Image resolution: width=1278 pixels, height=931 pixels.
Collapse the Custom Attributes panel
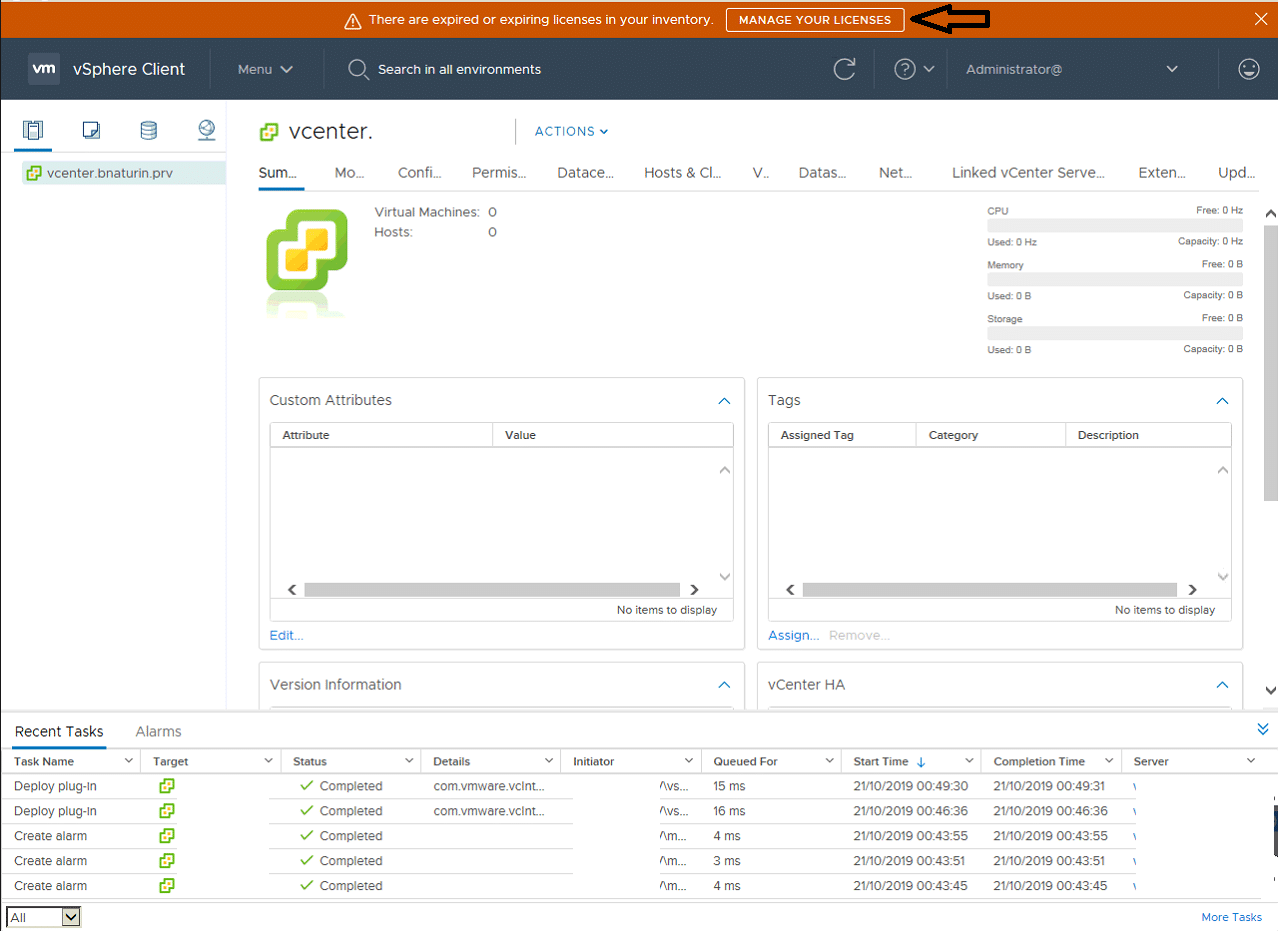(x=725, y=401)
